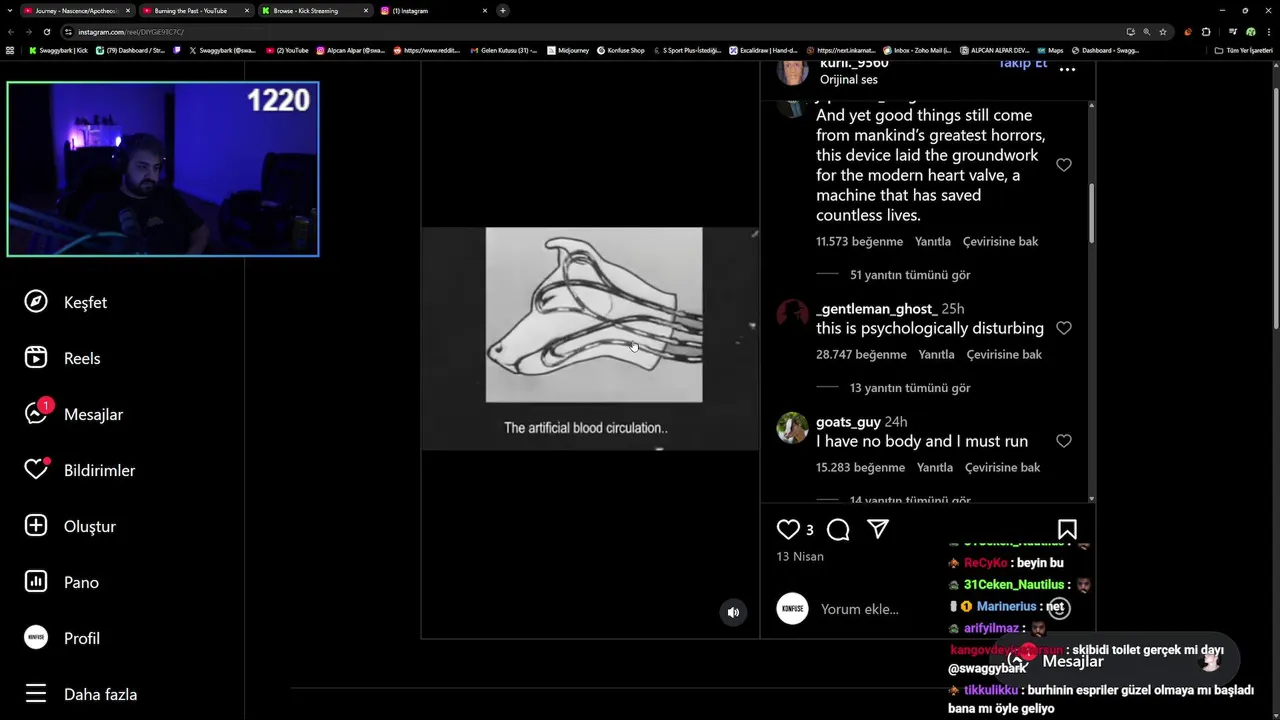1280x720 pixels.
Task: Click the '15.283 beğenme' likes count
Action: 860,467
